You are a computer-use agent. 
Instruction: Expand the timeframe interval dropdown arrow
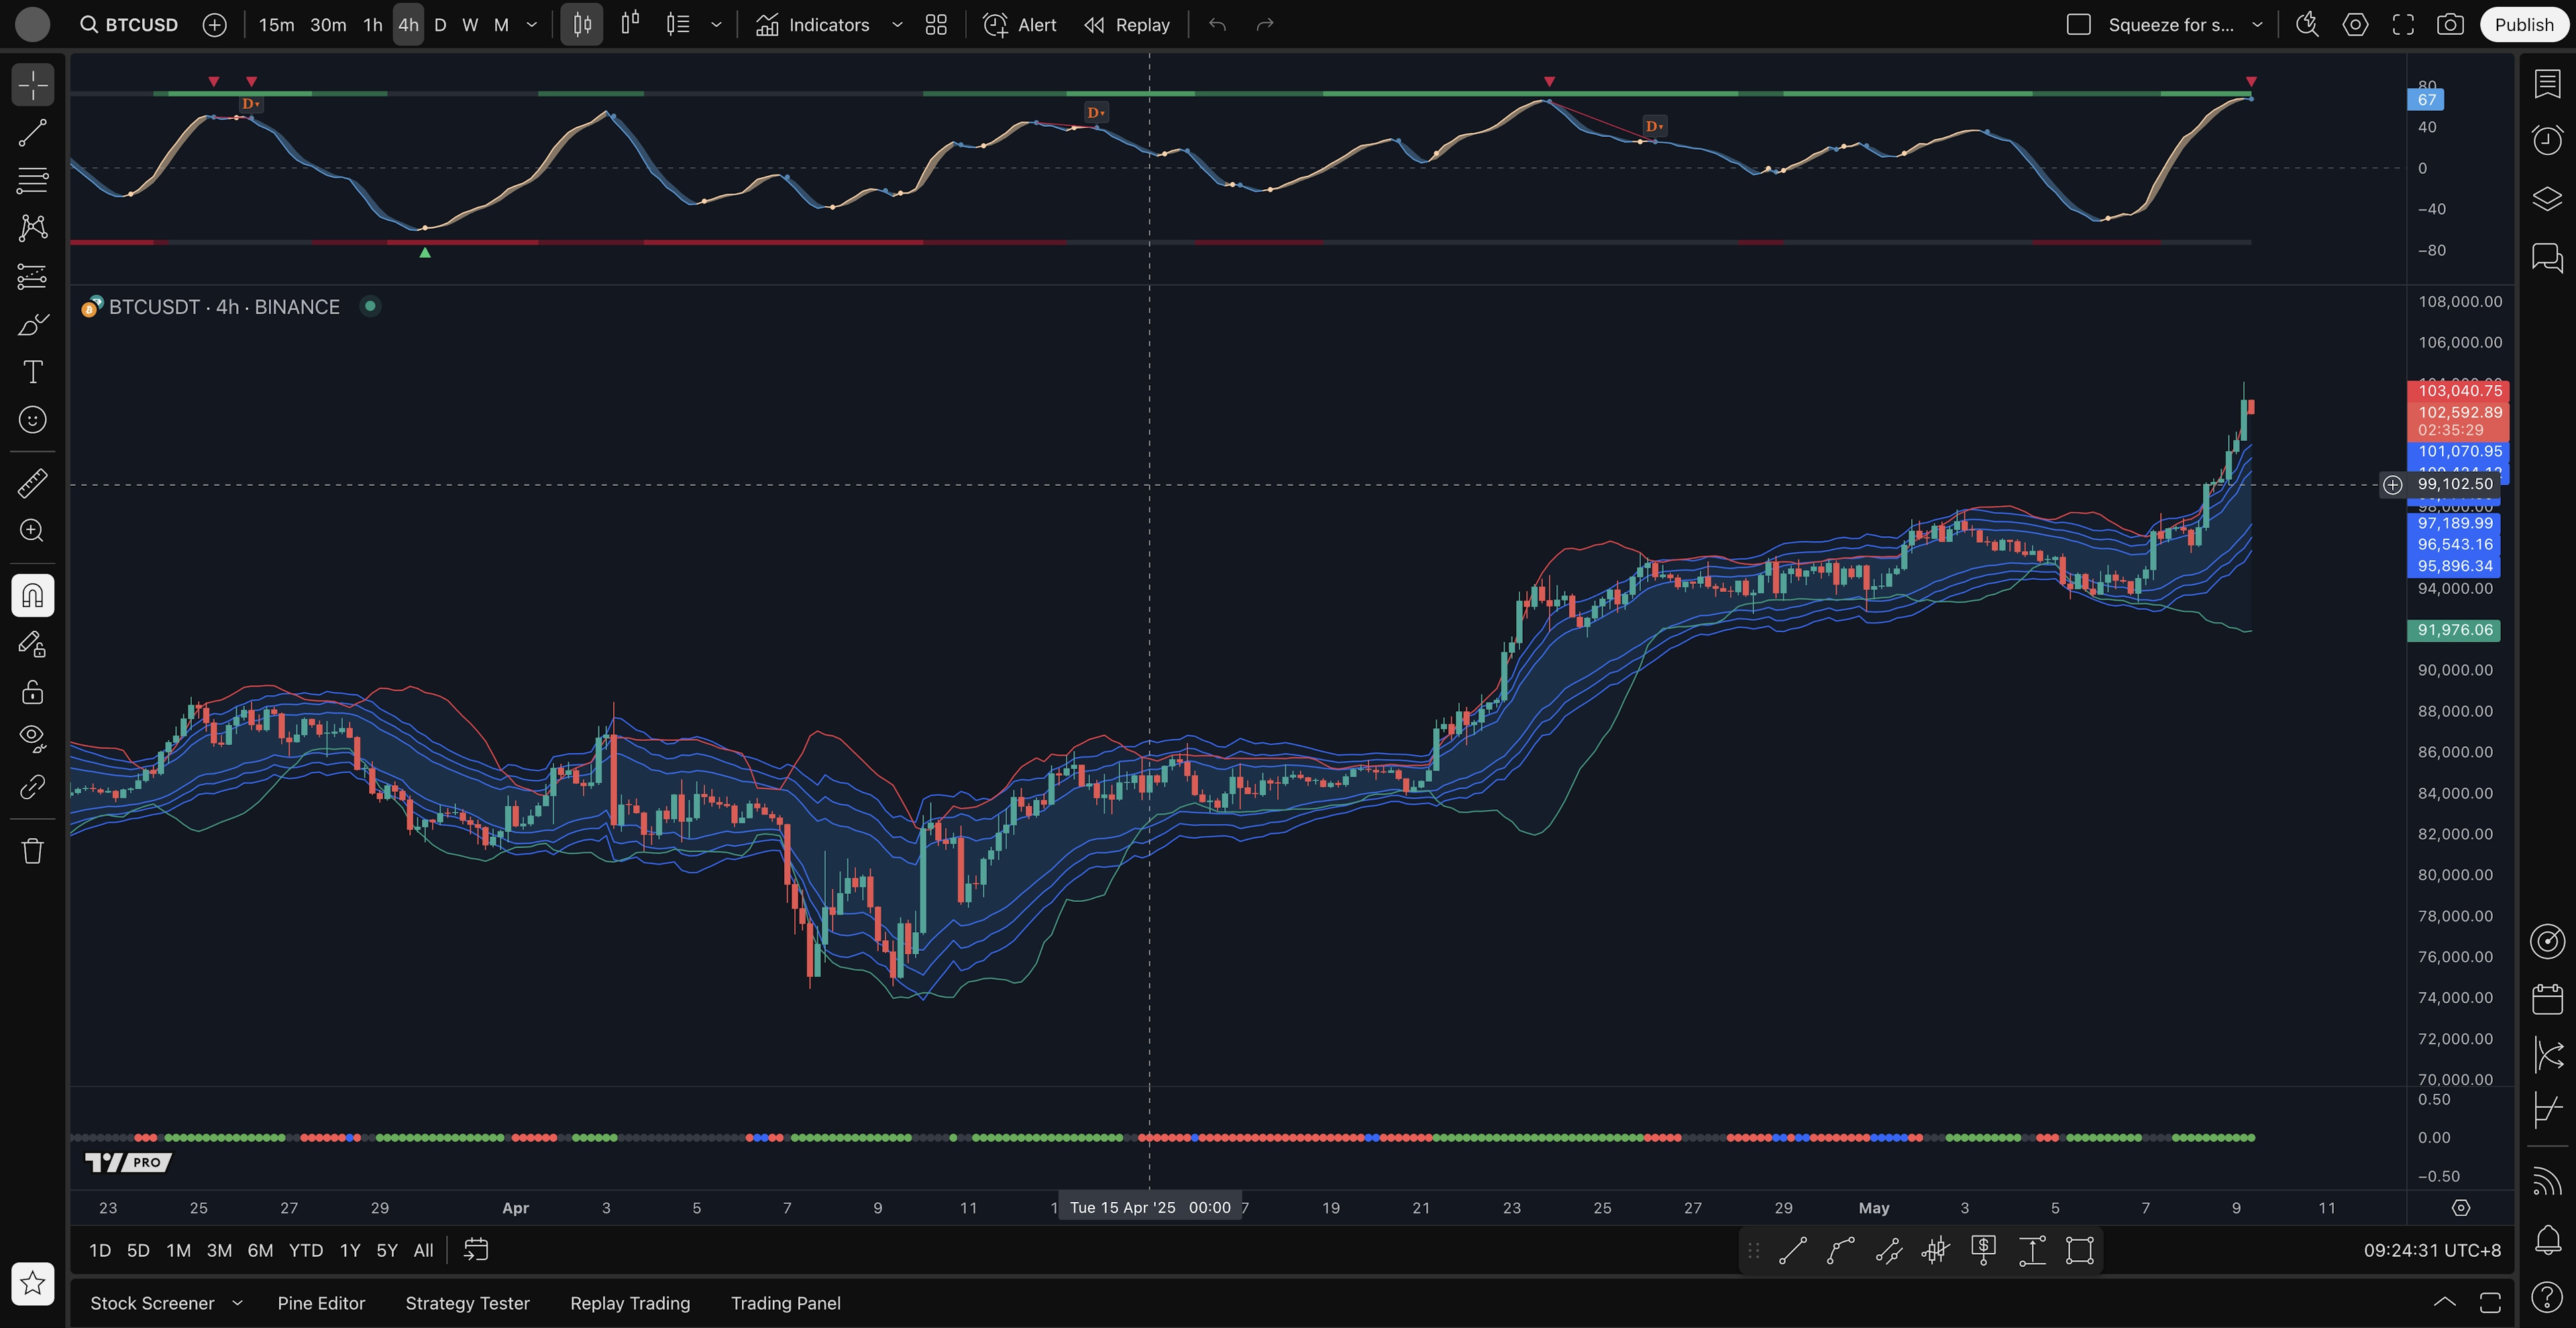pos(532,25)
